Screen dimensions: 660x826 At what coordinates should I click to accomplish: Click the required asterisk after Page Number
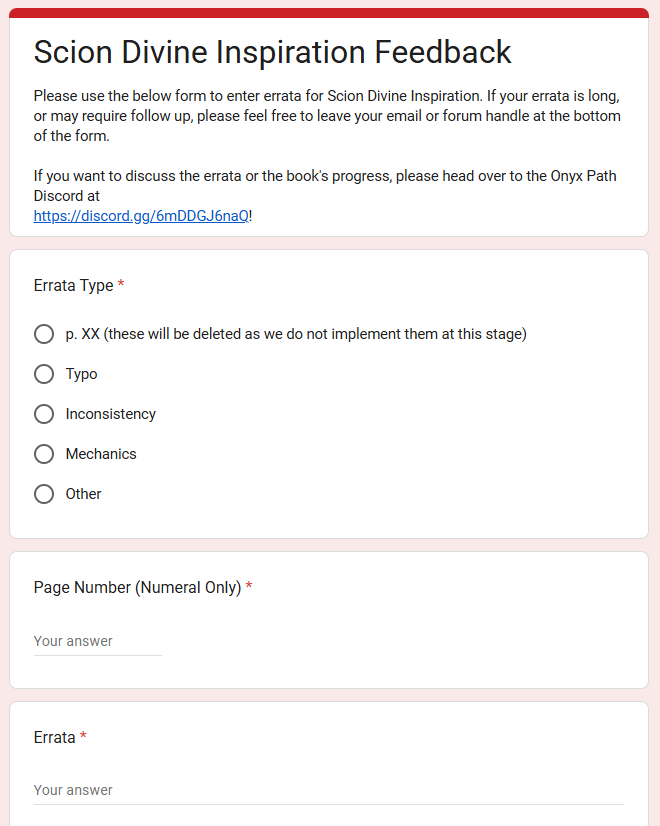[249, 587]
